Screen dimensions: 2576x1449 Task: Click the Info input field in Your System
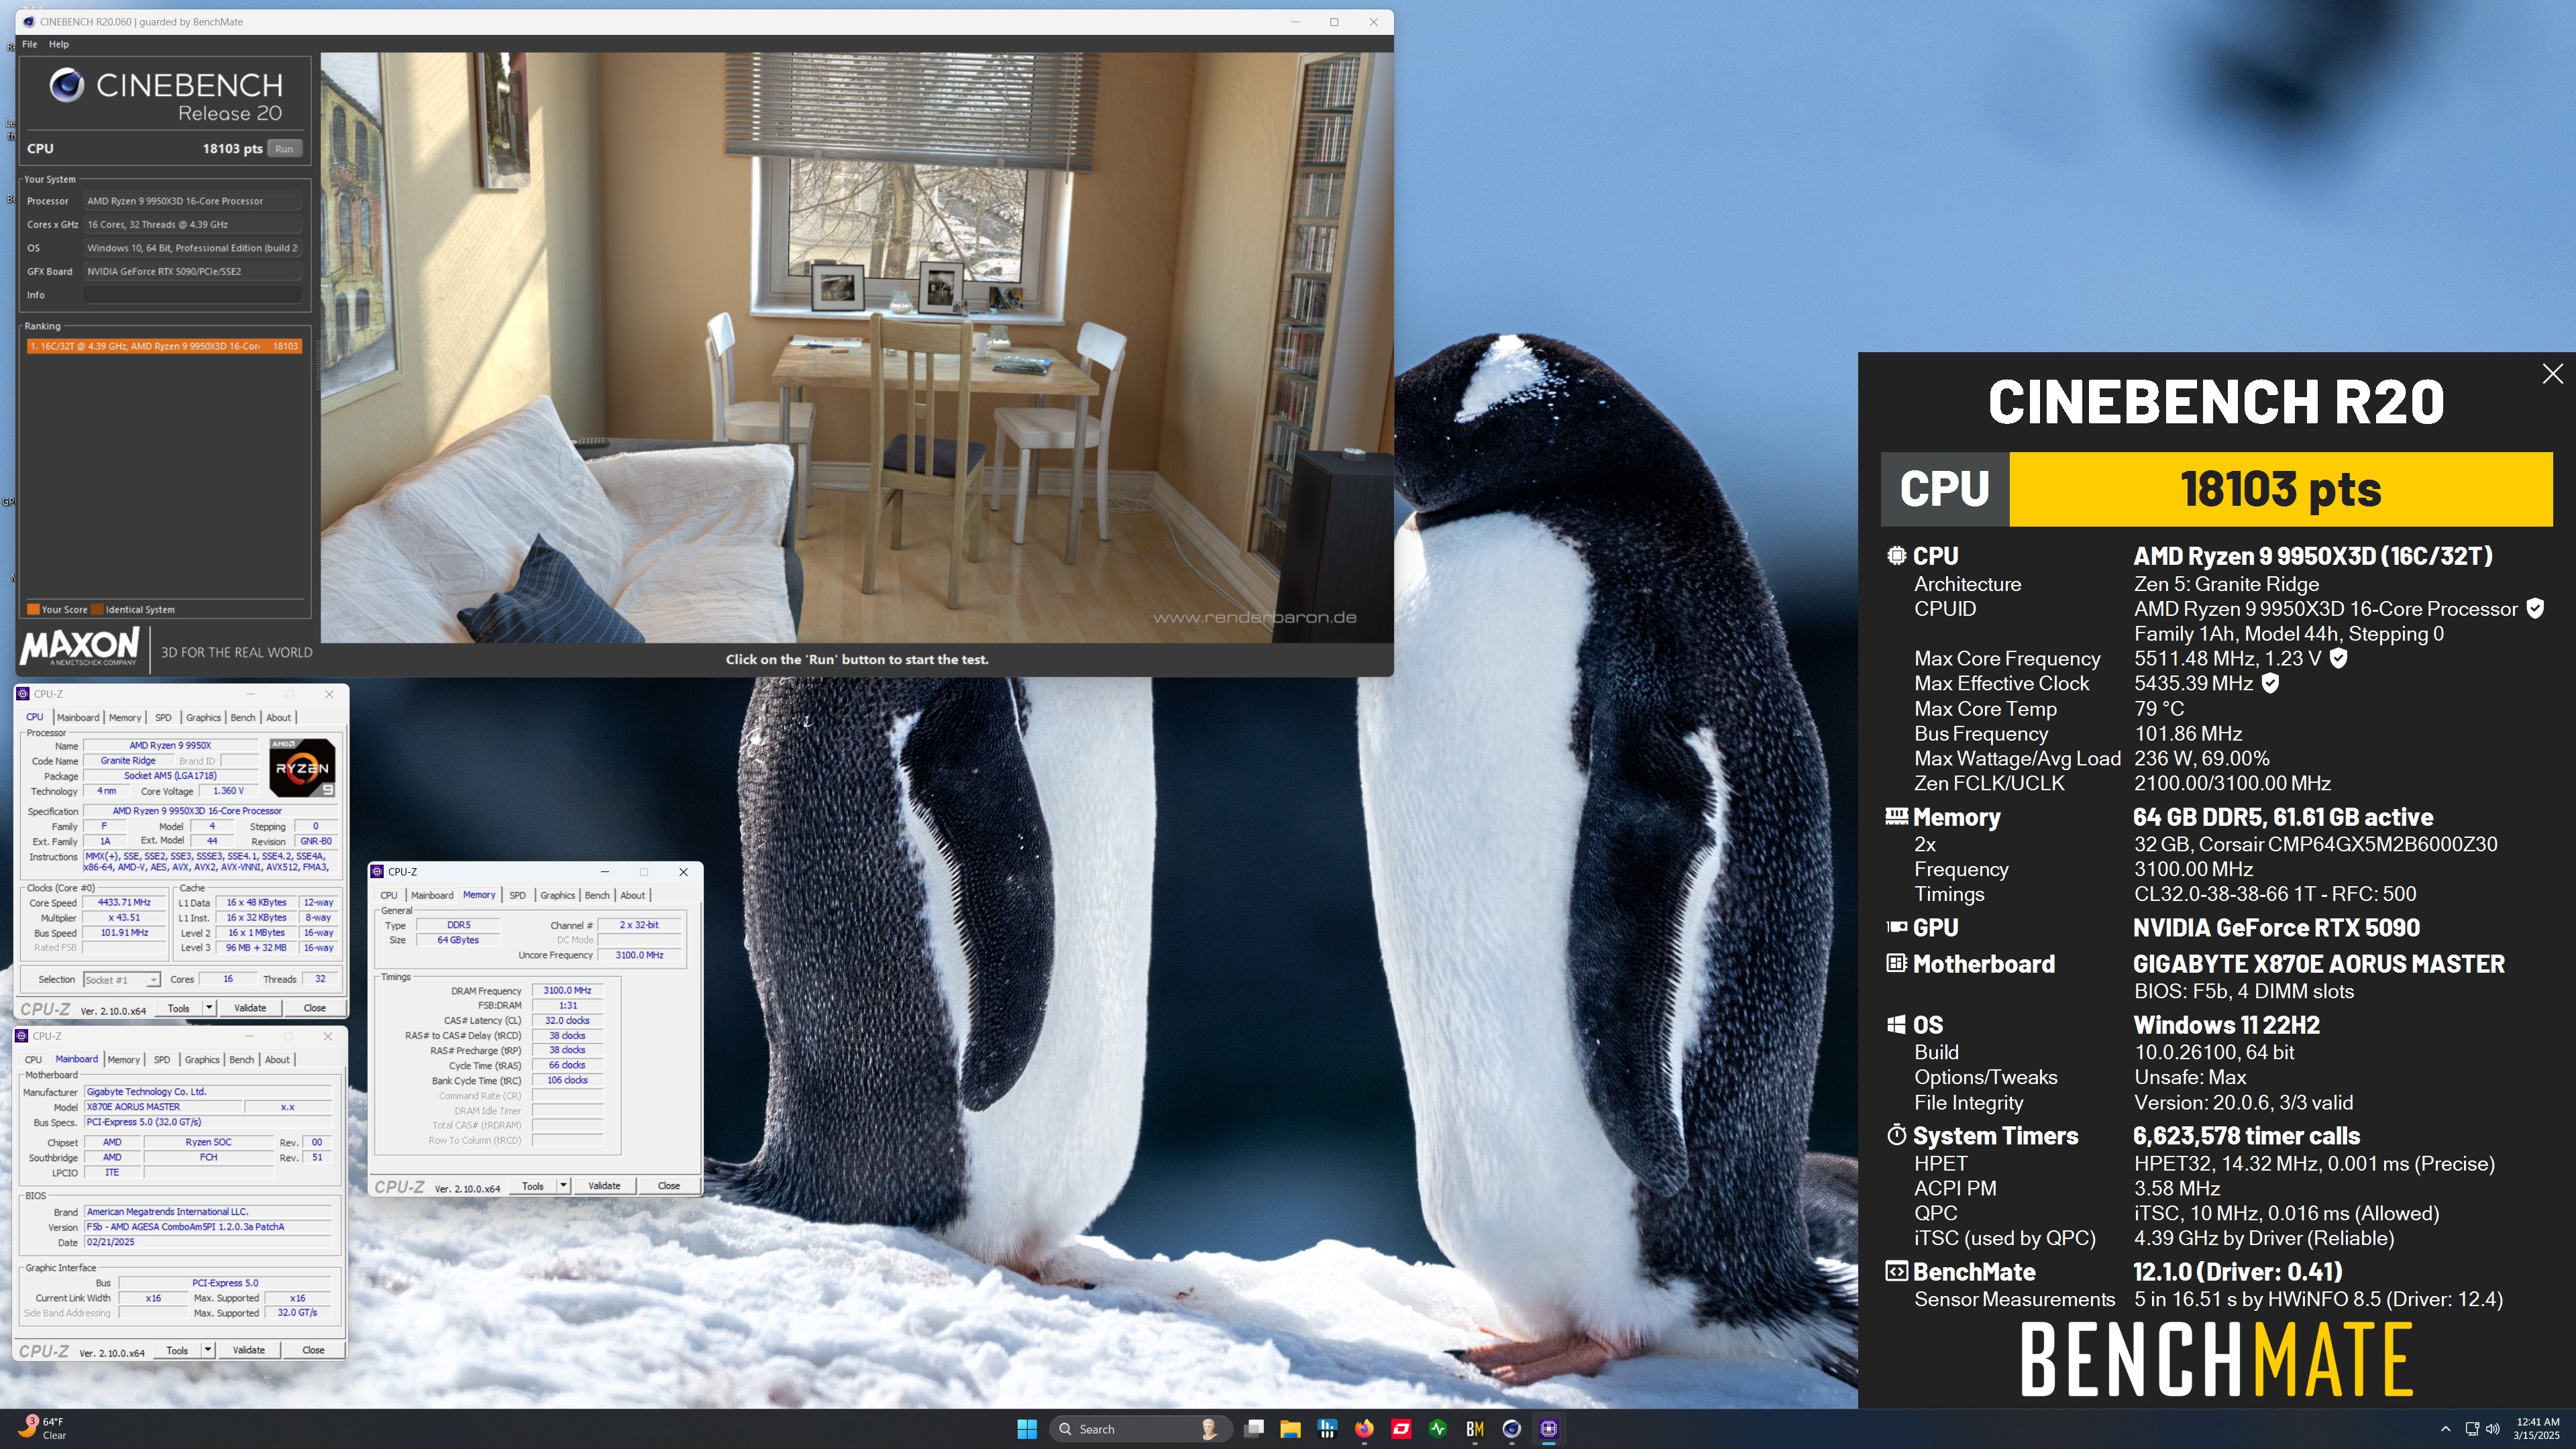pyautogui.click(x=192, y=295)
